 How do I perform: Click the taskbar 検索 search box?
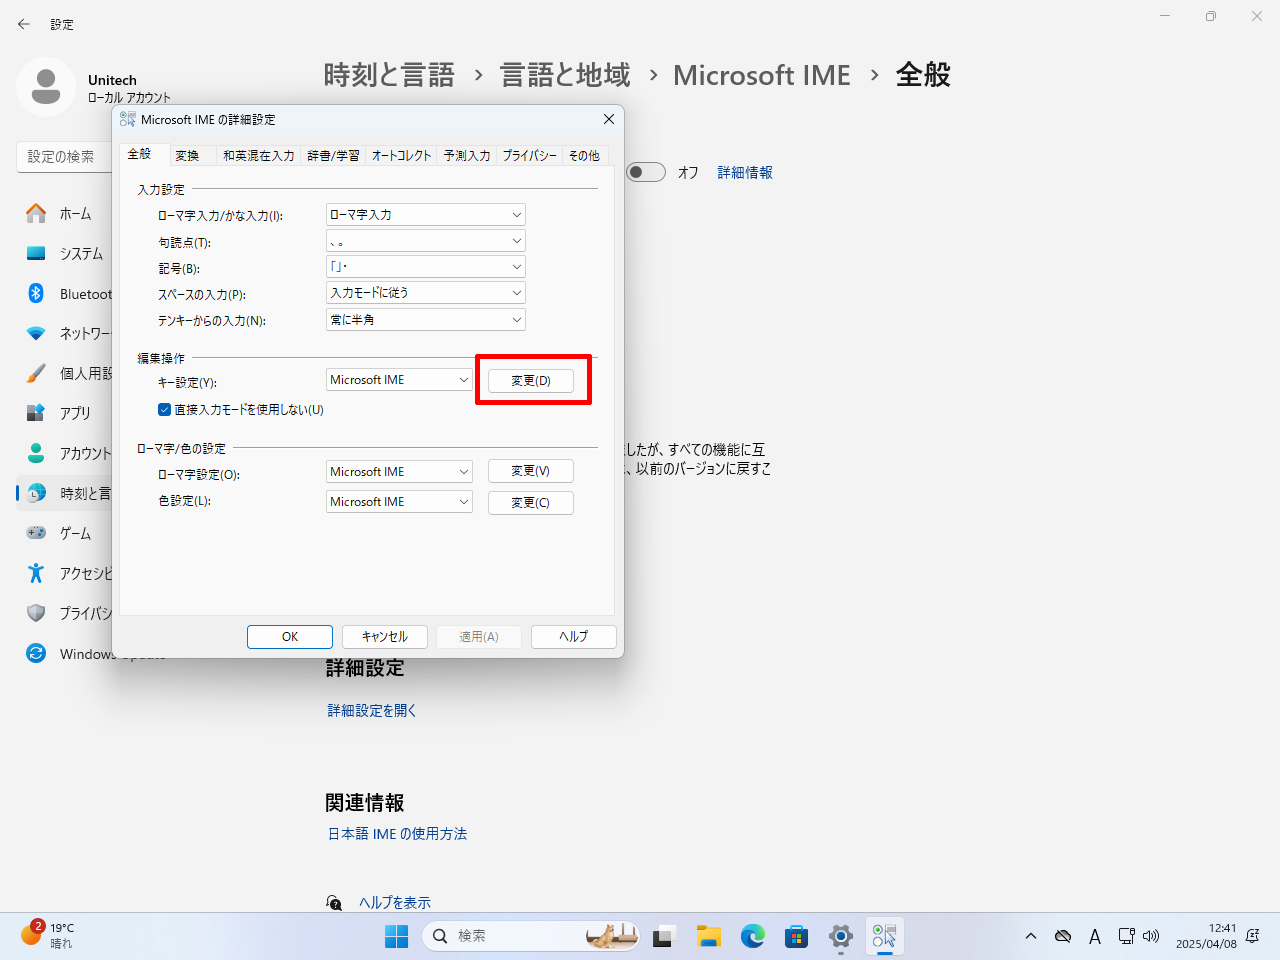(532, 936)
